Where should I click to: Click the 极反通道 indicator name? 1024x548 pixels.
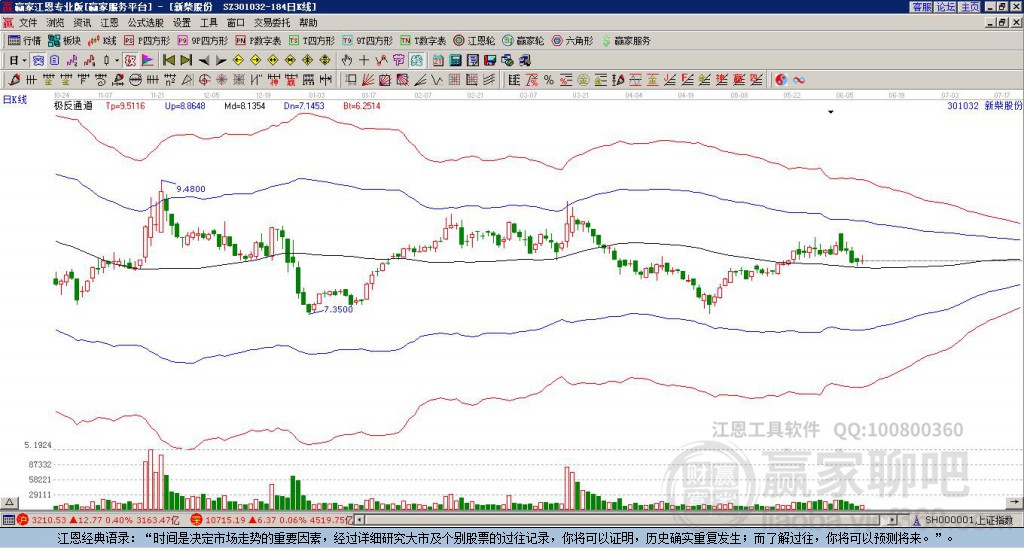pyautogui.click(x=72, y=106)
